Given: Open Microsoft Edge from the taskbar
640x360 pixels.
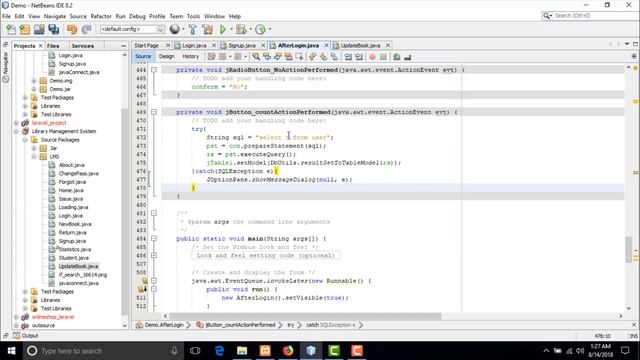Looking at the screenshot, I should 219,351.
